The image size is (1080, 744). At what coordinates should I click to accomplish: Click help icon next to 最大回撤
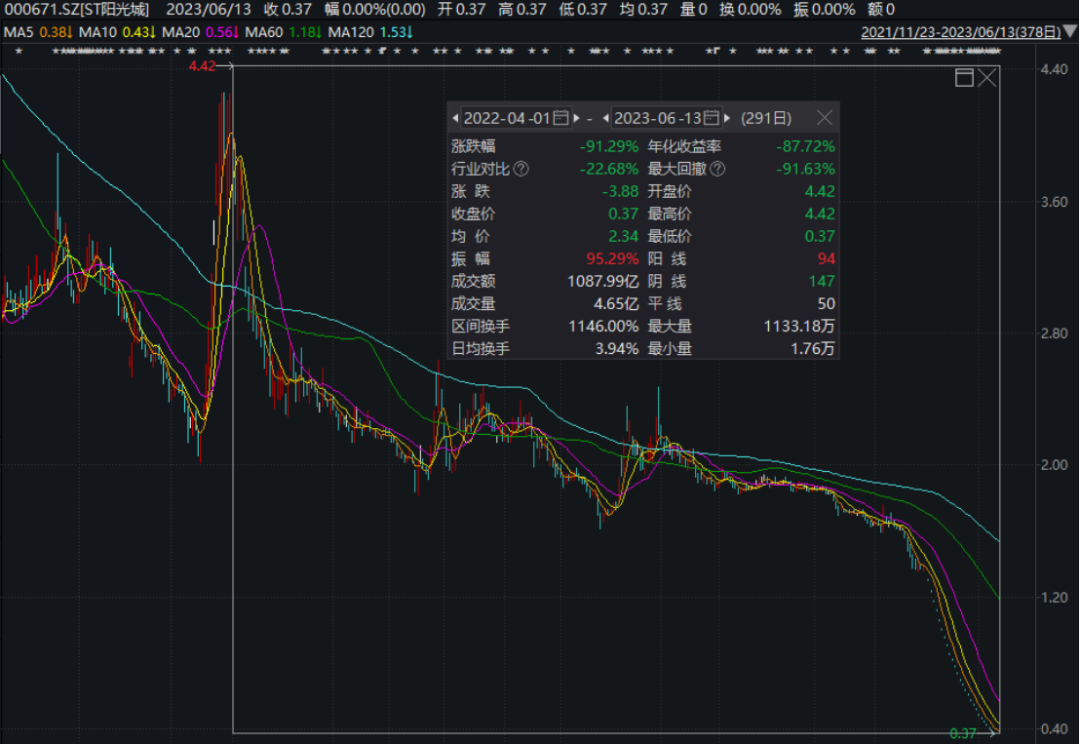point(716,168)
